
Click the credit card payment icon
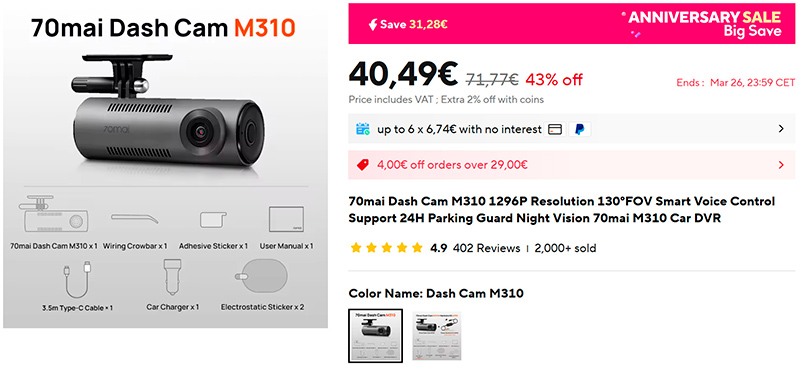tap(555, 129)
